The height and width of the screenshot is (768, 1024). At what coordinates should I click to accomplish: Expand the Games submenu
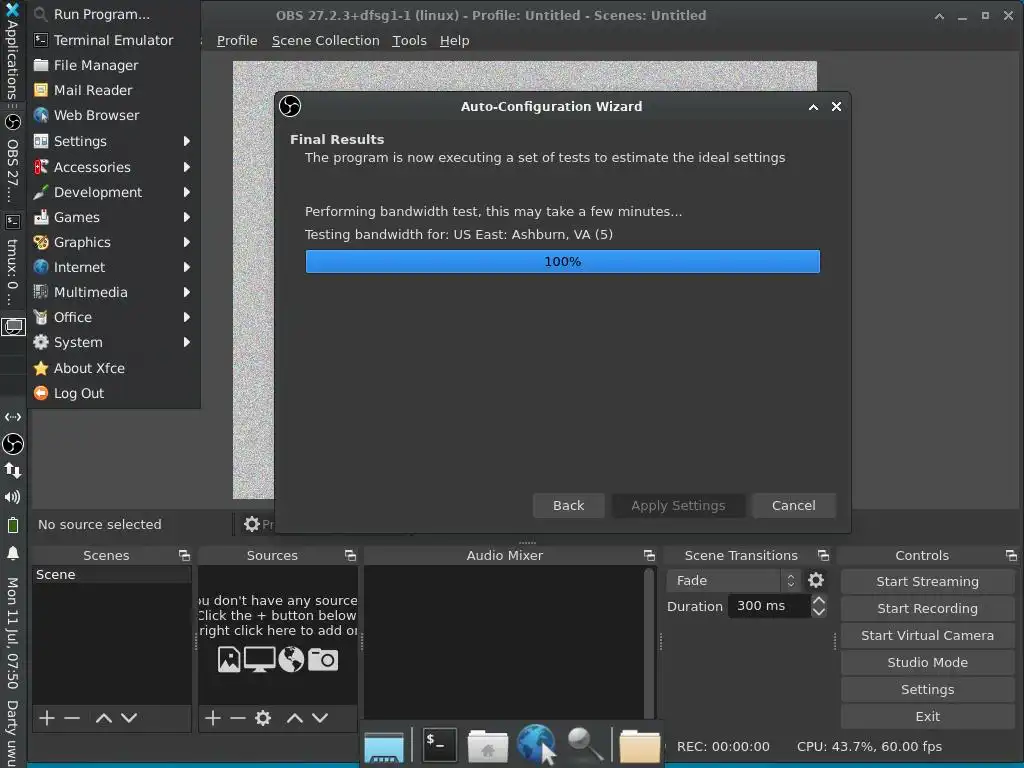click(x=114, y=217)
